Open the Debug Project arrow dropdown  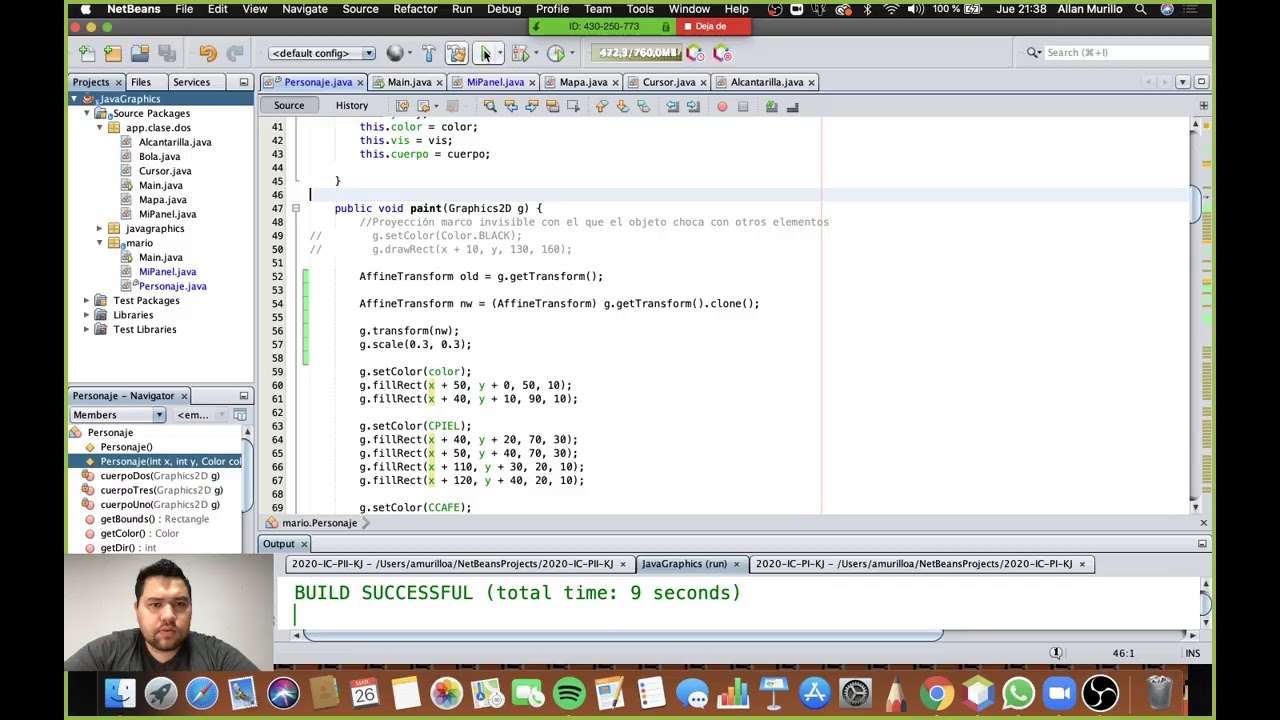click(x=535, y=53)
